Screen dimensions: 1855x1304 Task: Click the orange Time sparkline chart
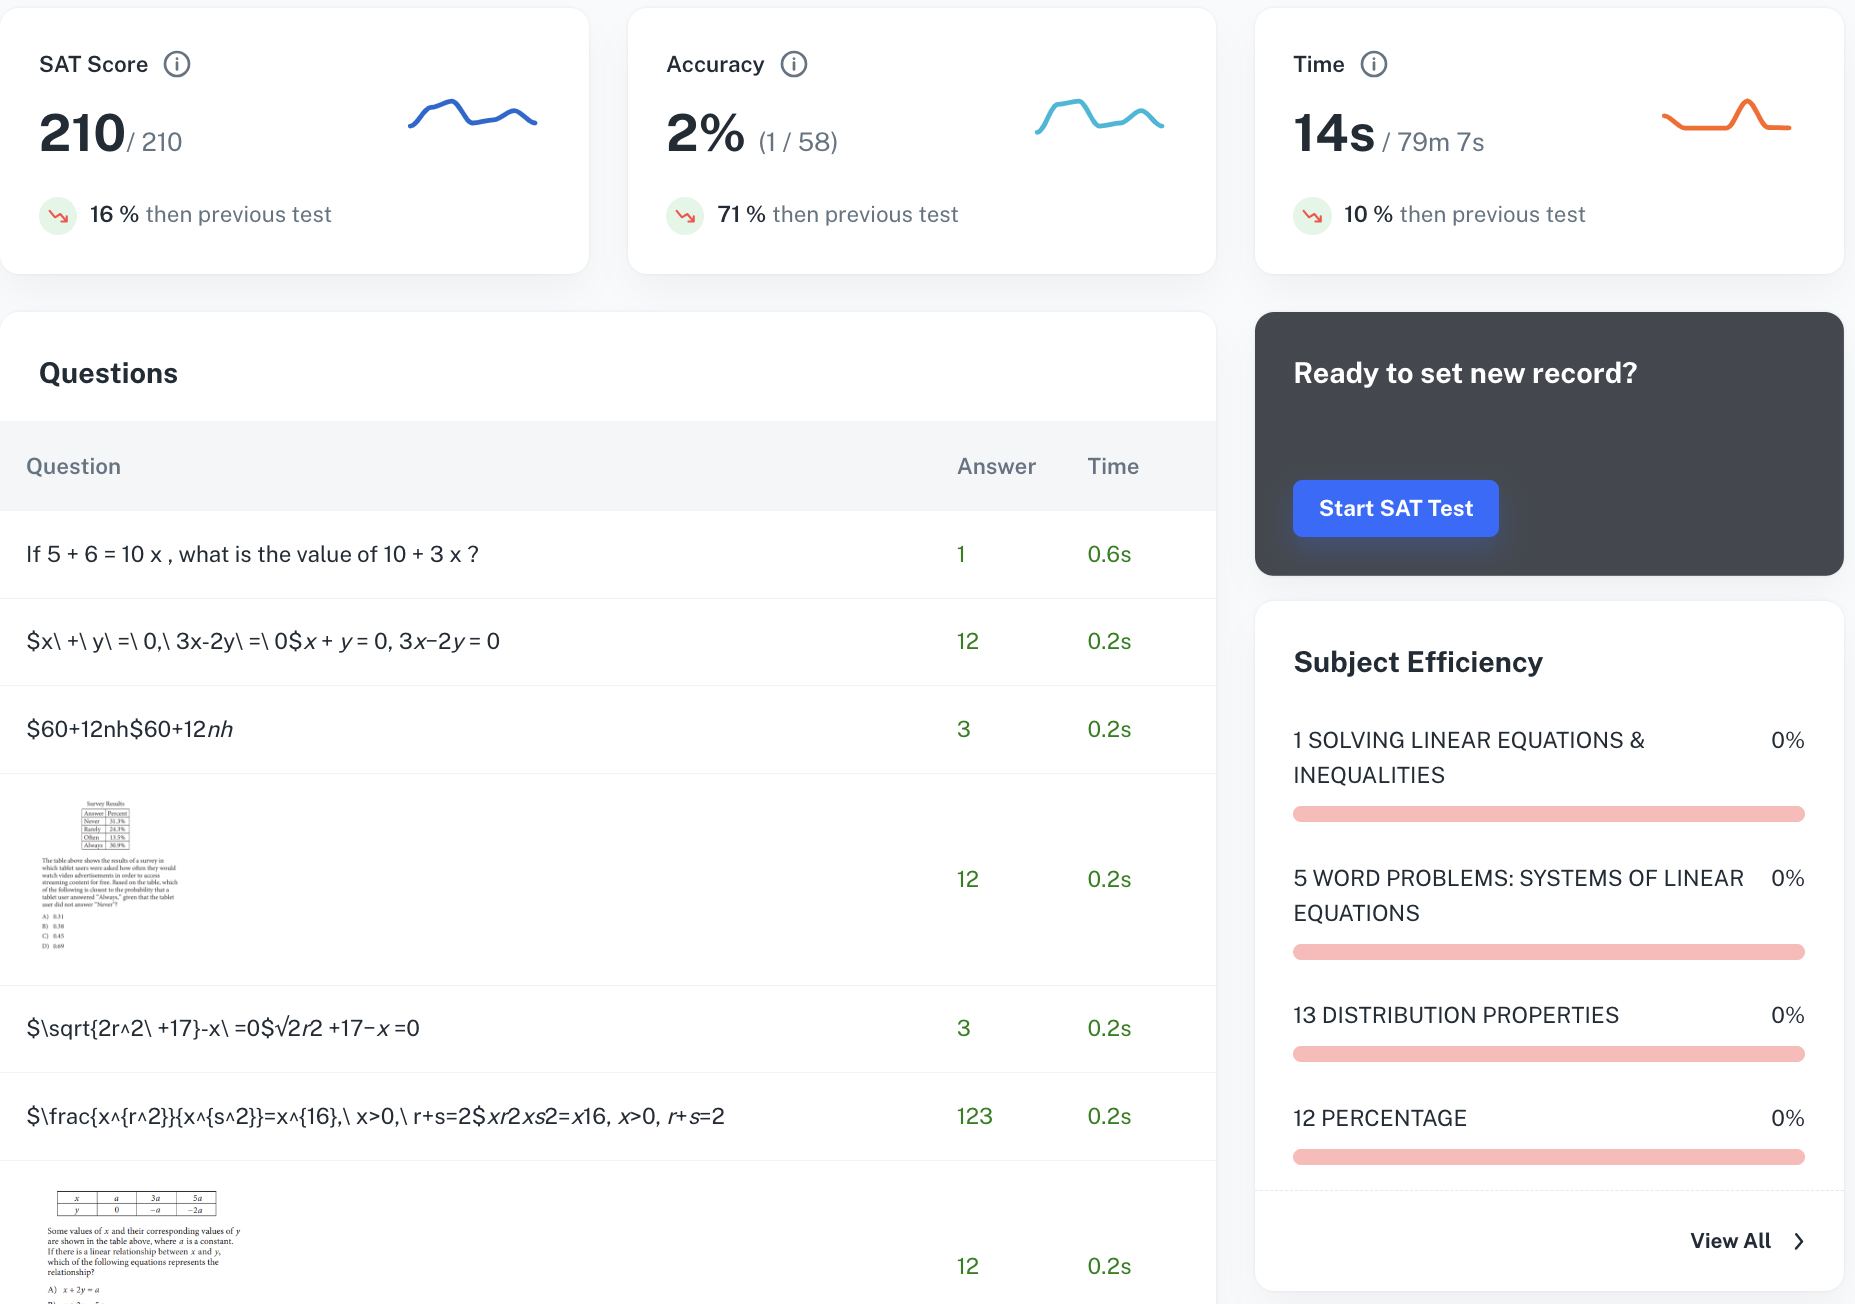click(1726, 116)
